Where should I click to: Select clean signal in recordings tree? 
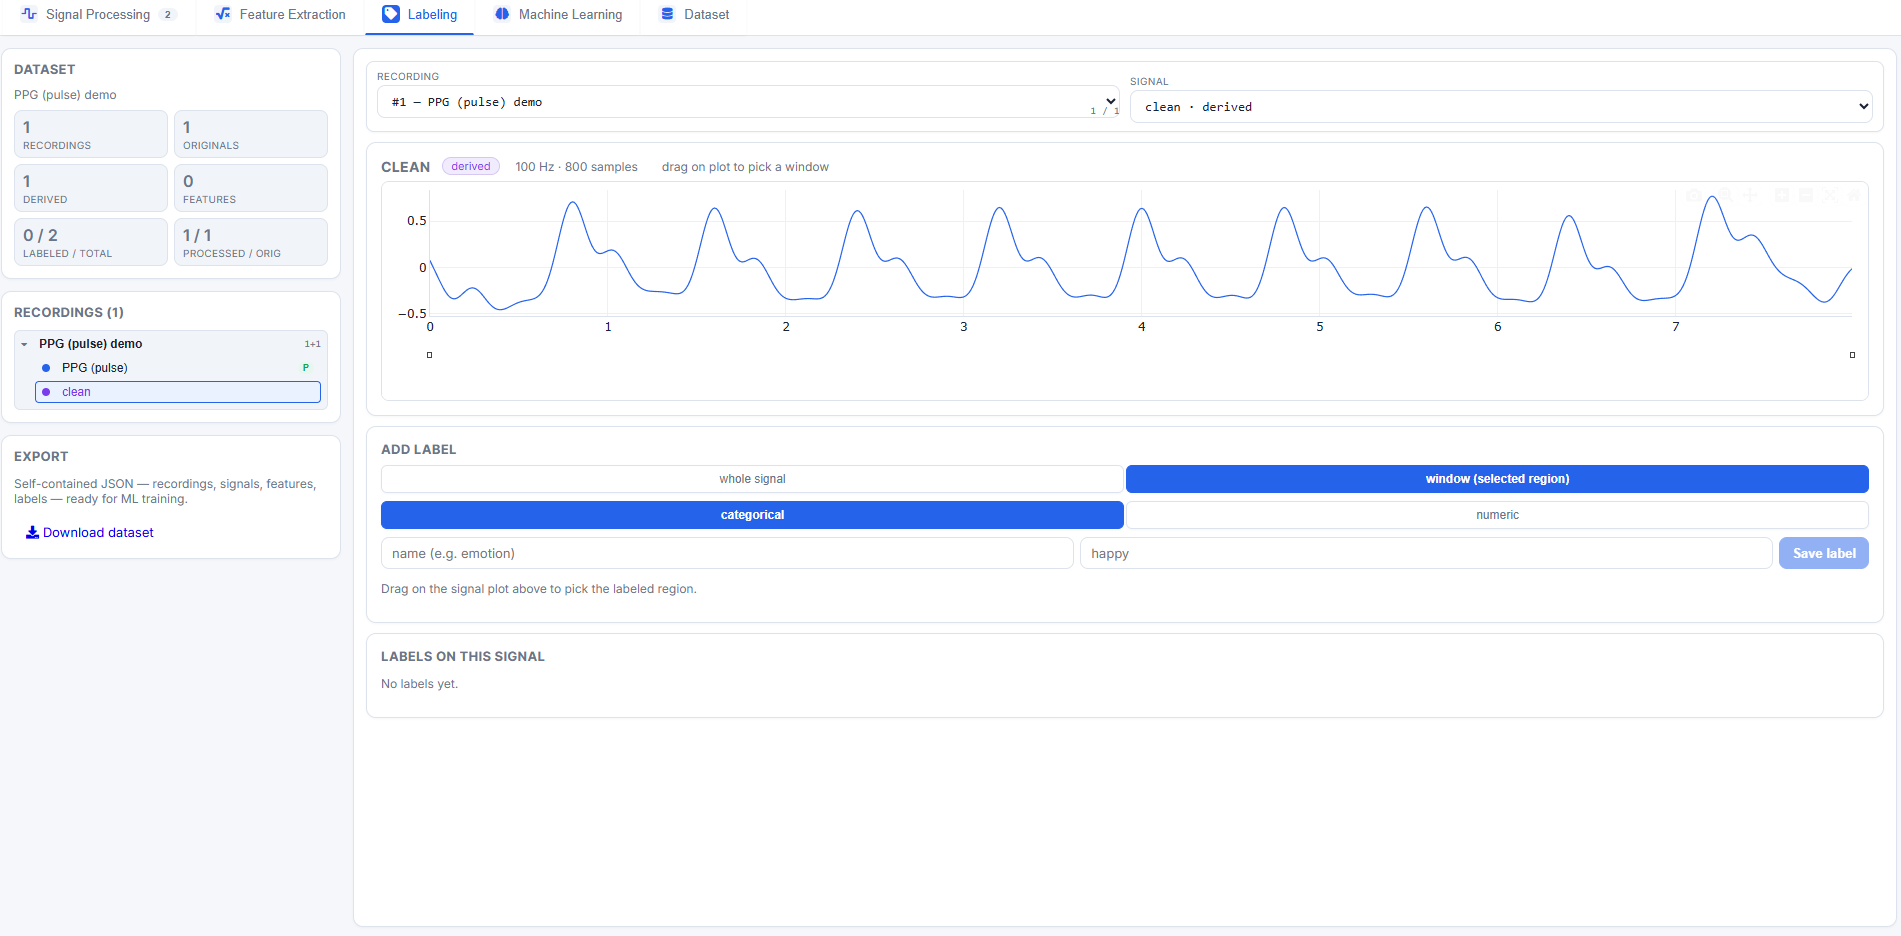178,392
